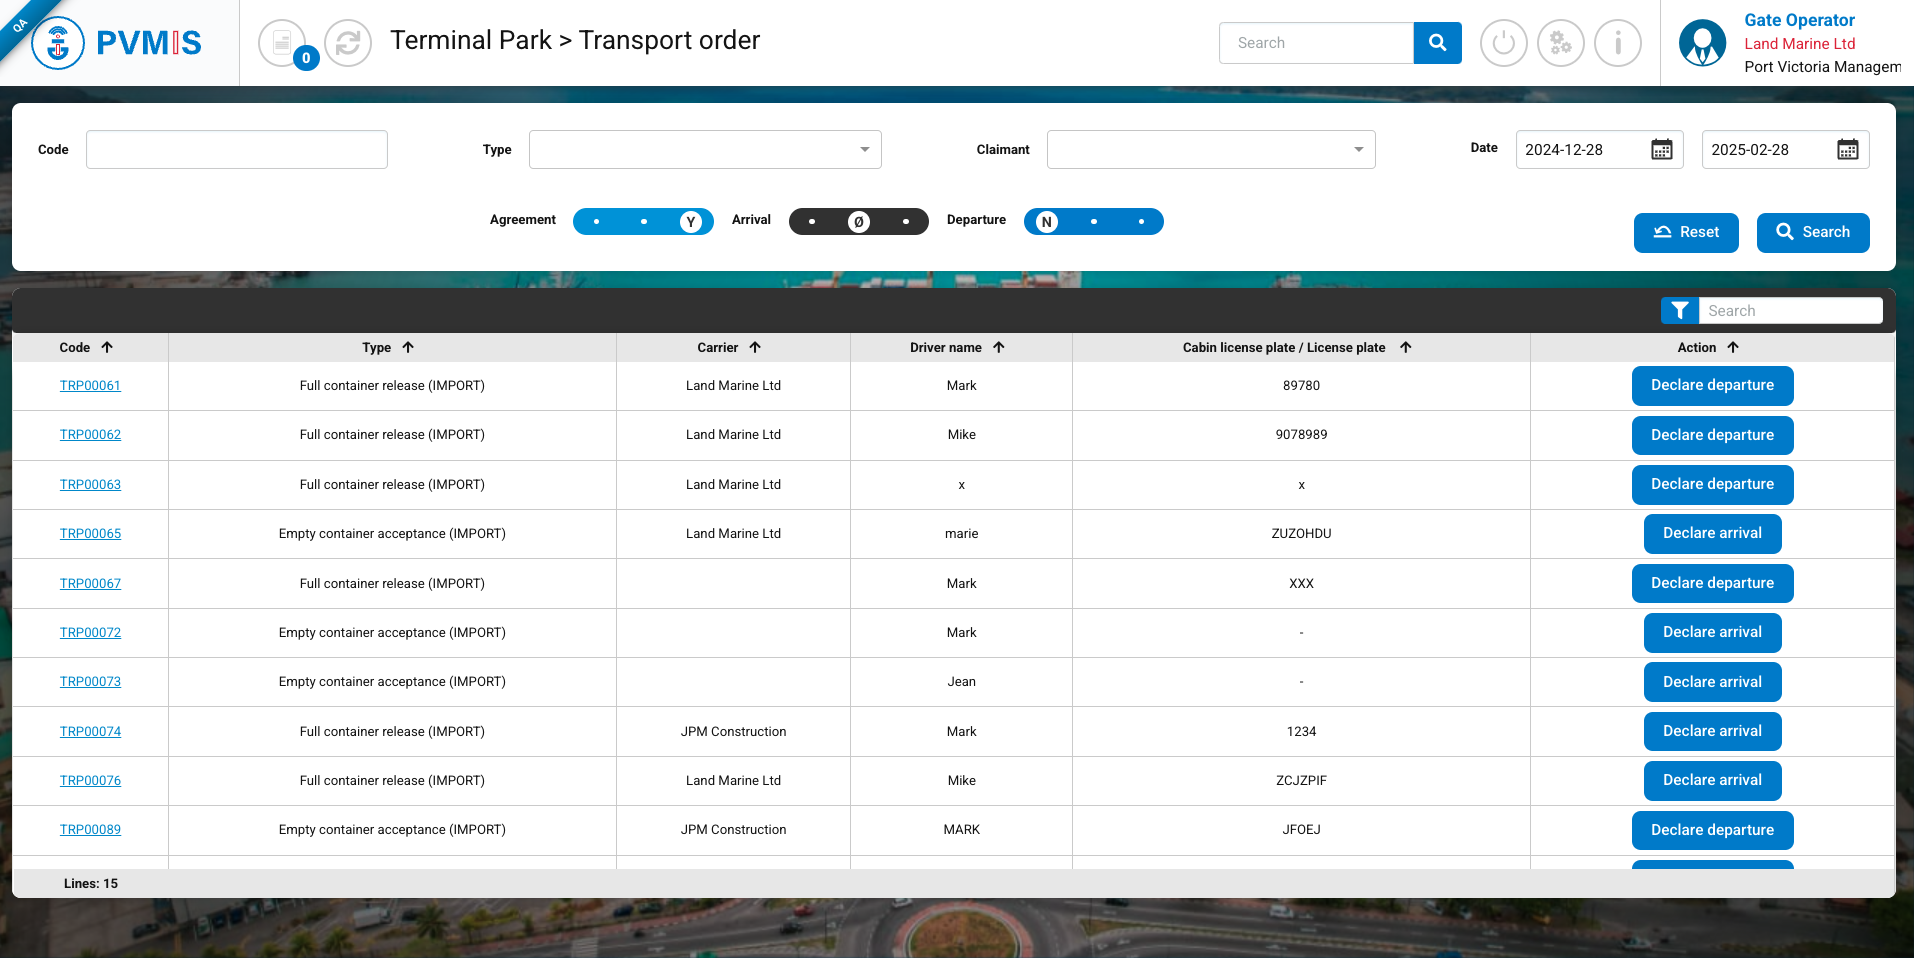Open the end date calendar picker
This screenshot has height=958, width=1914.
pyautogui.click(x=1847, y=150)
